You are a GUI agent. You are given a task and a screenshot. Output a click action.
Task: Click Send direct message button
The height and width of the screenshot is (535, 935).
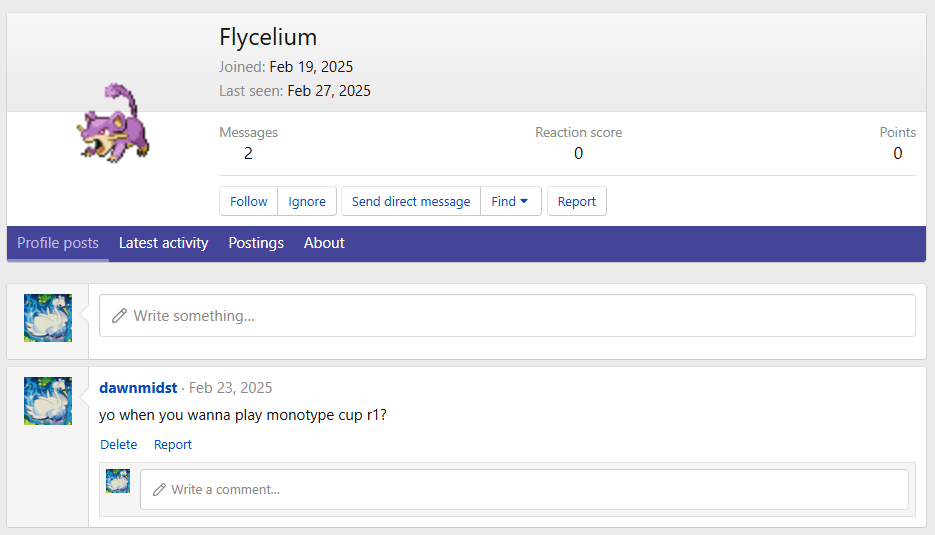[411, 201]
